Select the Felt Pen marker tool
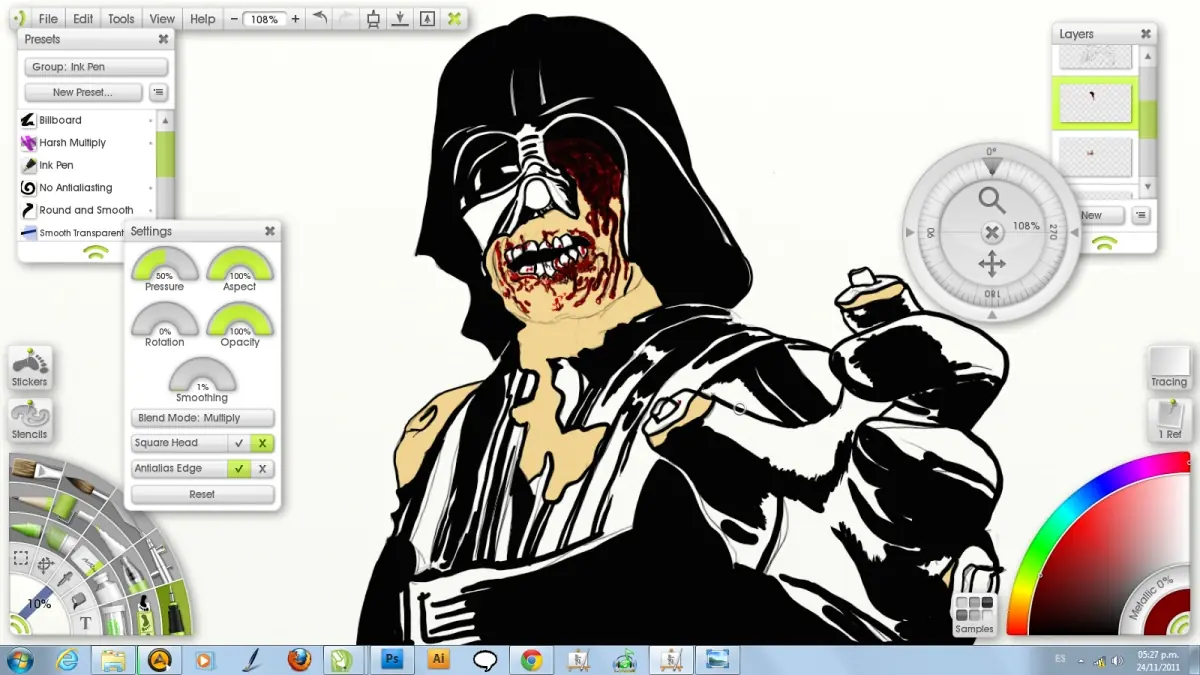Viewport: 1200px width, 675px height. coord(110,540)
